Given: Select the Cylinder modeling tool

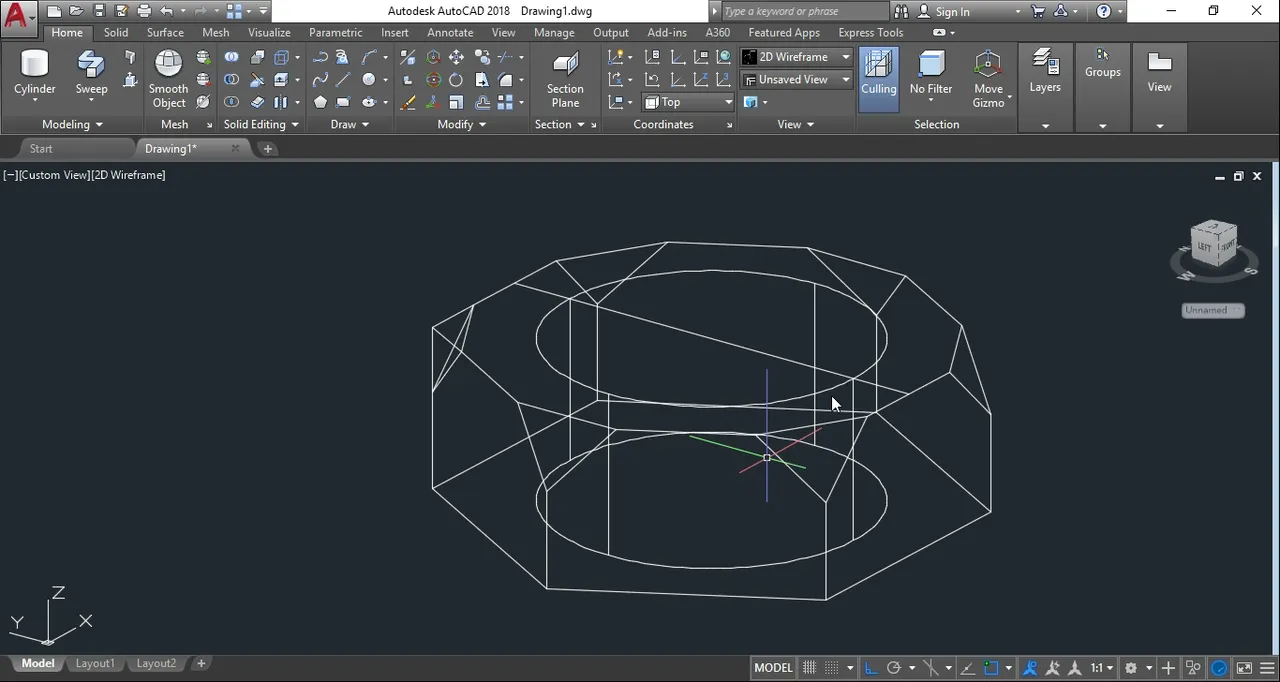Looking at the screenshot, I should (x=35, y=74).
